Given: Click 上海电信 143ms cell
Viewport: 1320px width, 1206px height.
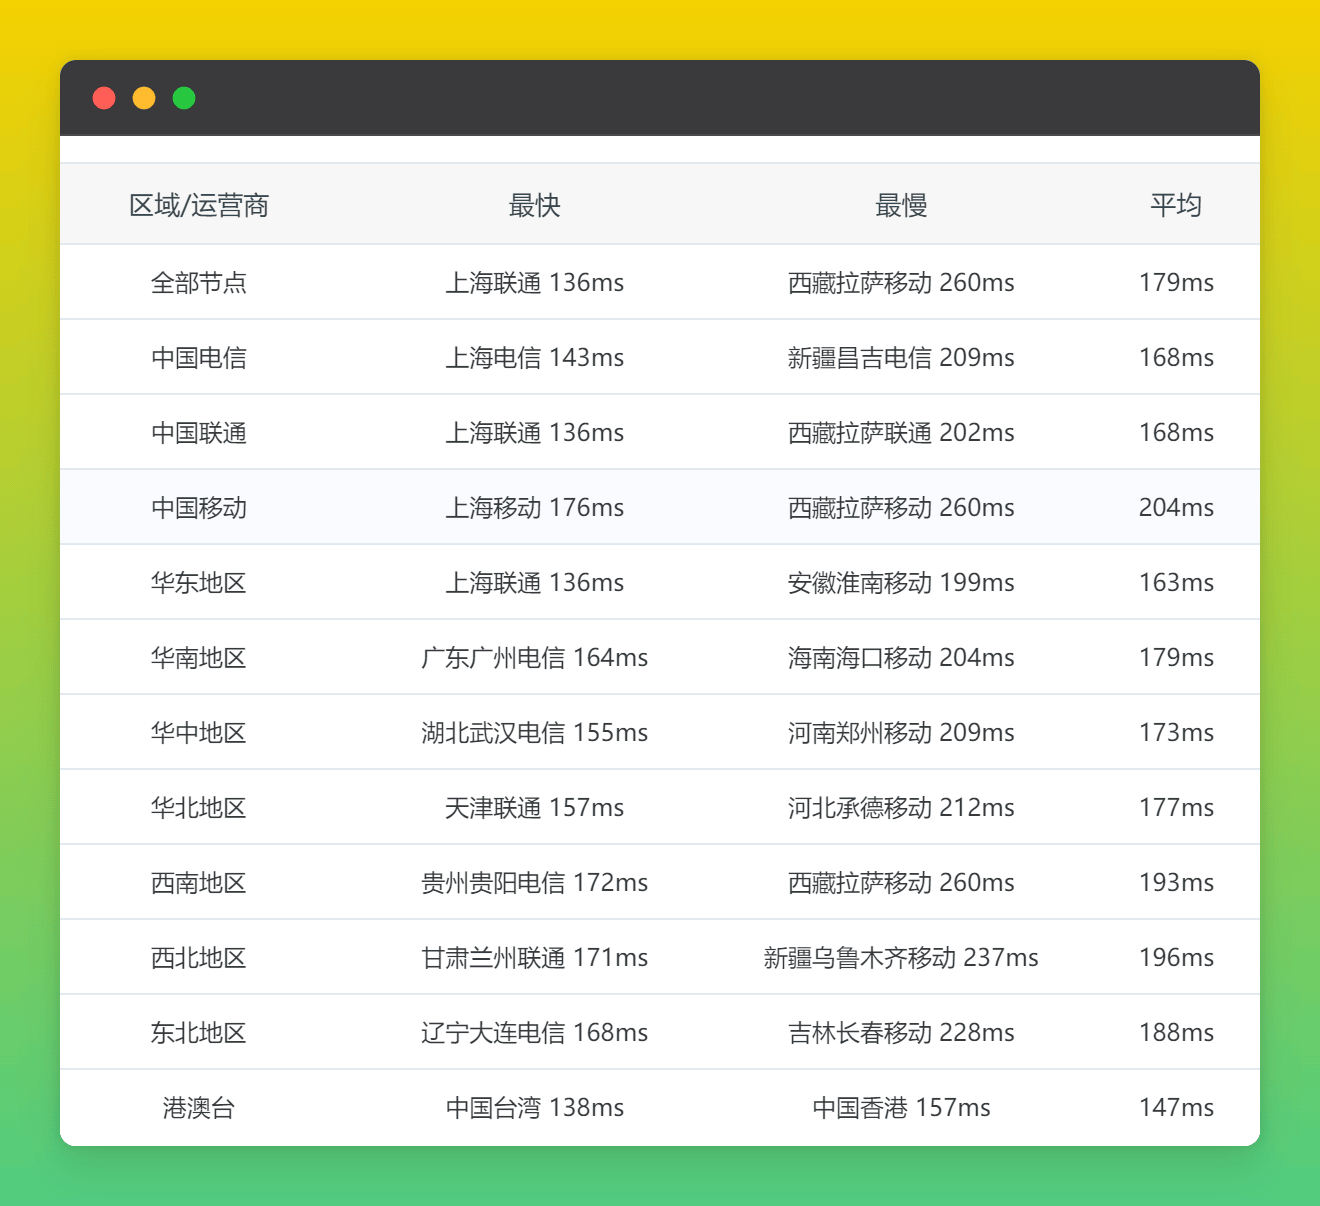Looking at the screenshot, I should (x=534, y=358).
